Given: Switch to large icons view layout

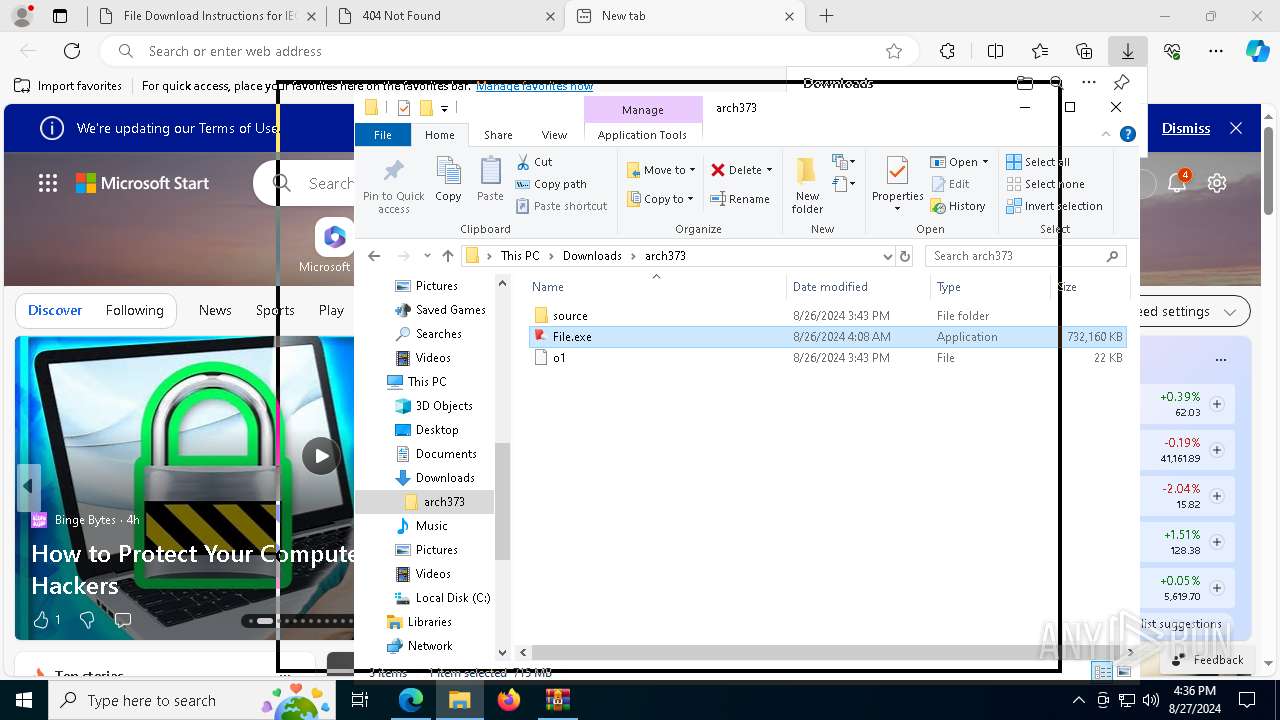Looking at the screenshot, I should (x=1124, y=672).
